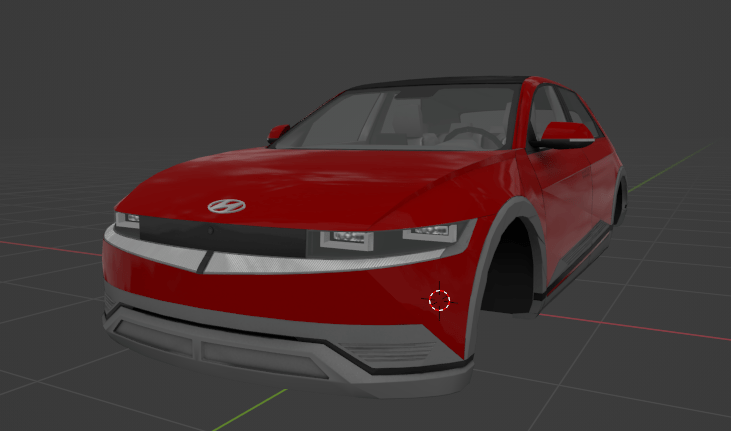Select the headlight nearest the wheel arch

[x=430, y=232]
